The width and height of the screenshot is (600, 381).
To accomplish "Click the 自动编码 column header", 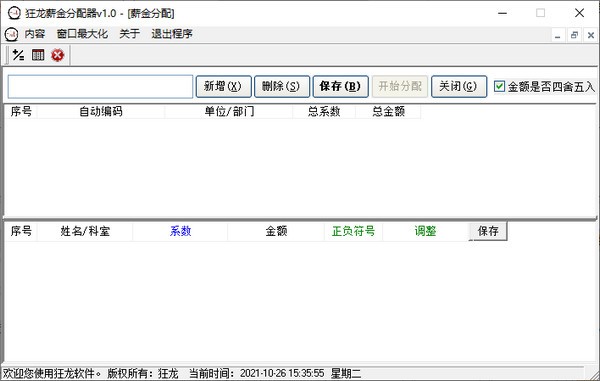I will coord(101,112).
